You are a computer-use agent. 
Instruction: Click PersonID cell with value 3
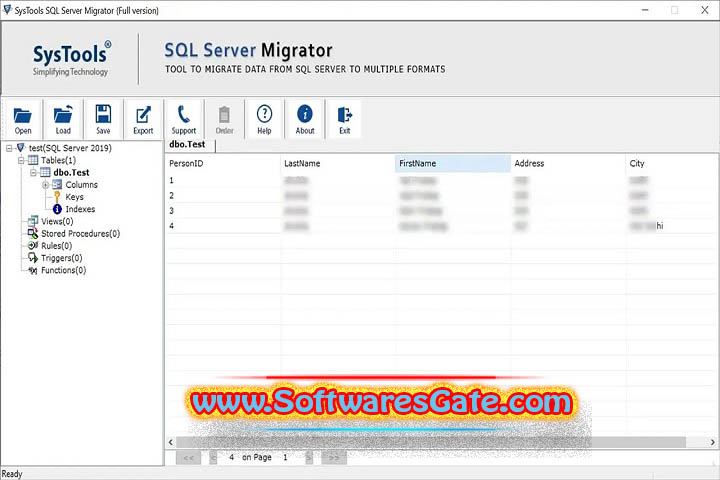click(223, 211)
